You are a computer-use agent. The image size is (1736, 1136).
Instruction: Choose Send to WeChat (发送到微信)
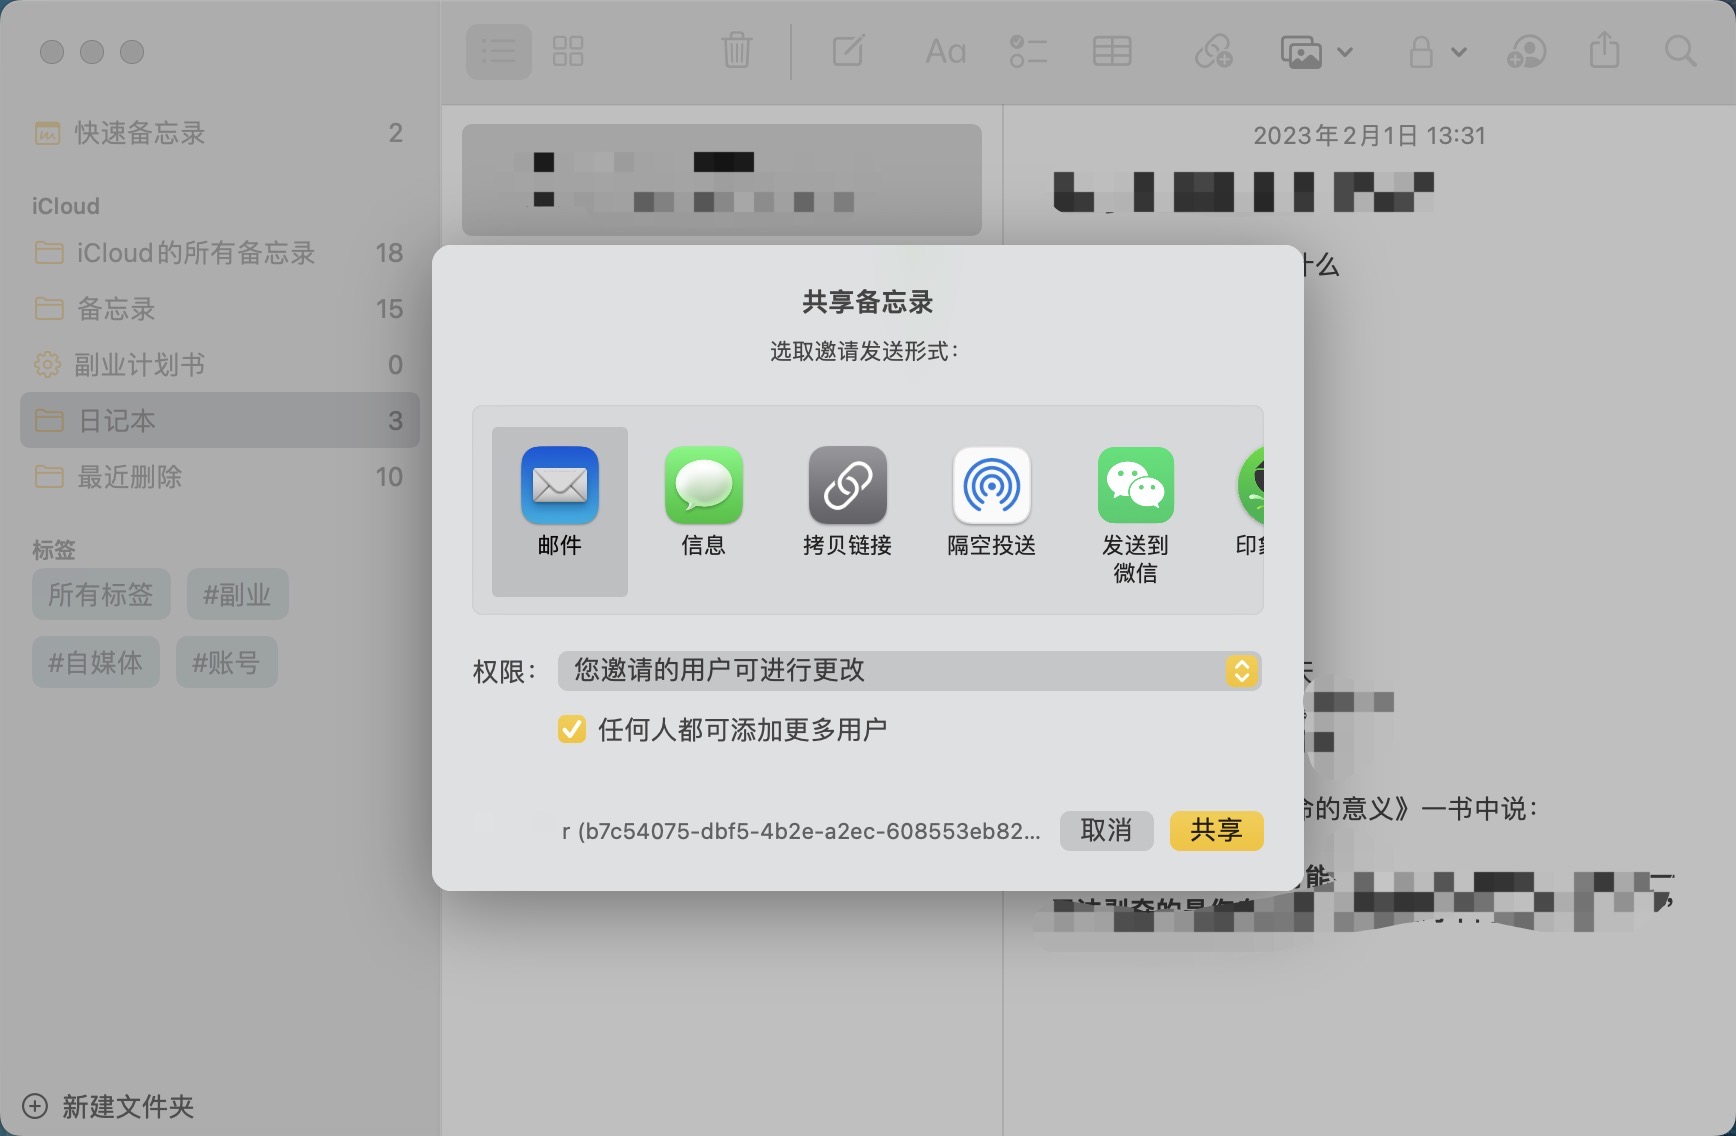(x=1135, y=487)
